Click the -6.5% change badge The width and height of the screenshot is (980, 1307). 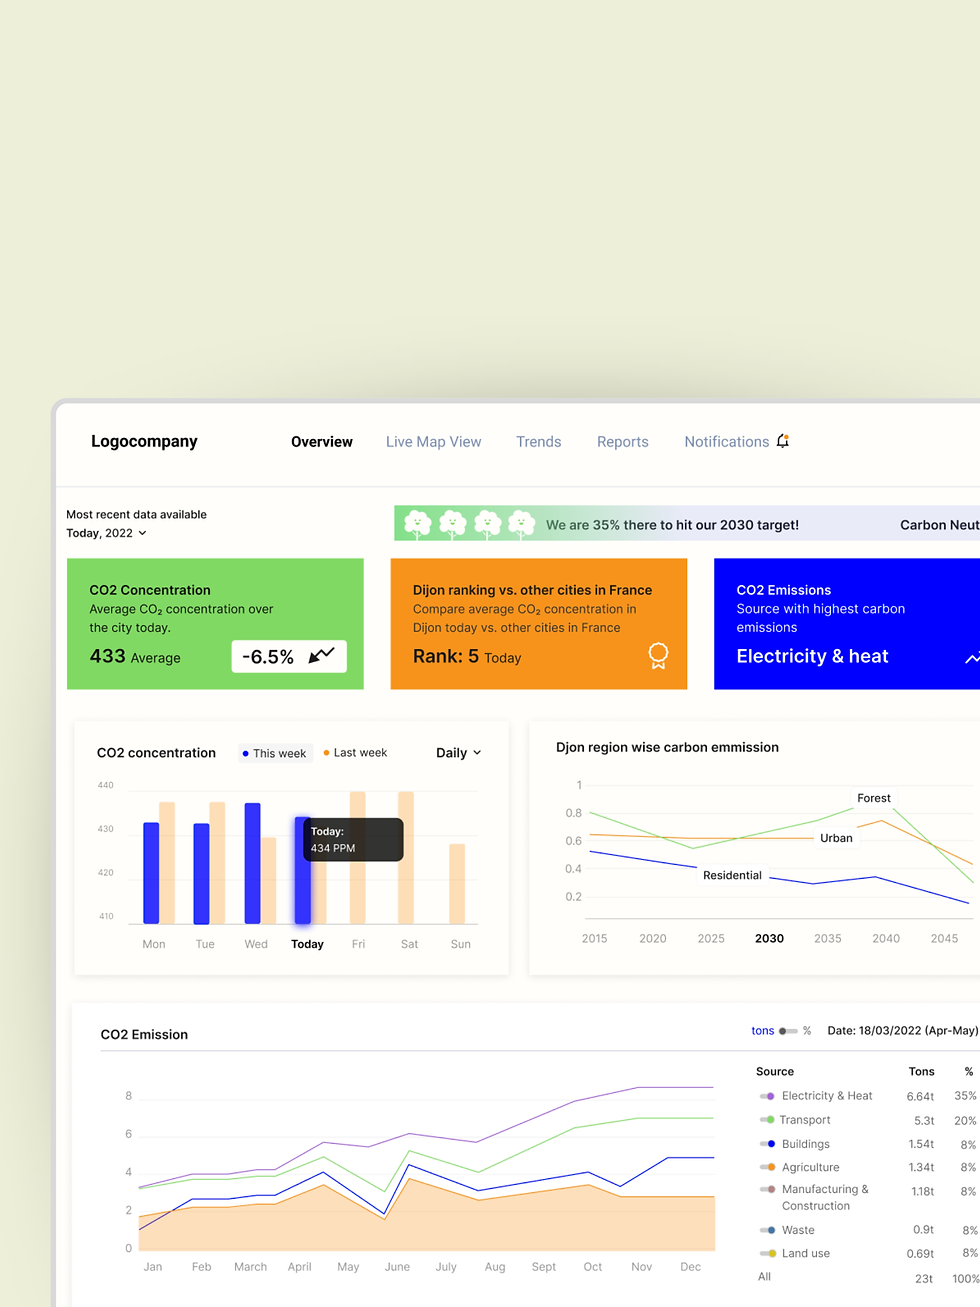289,656
